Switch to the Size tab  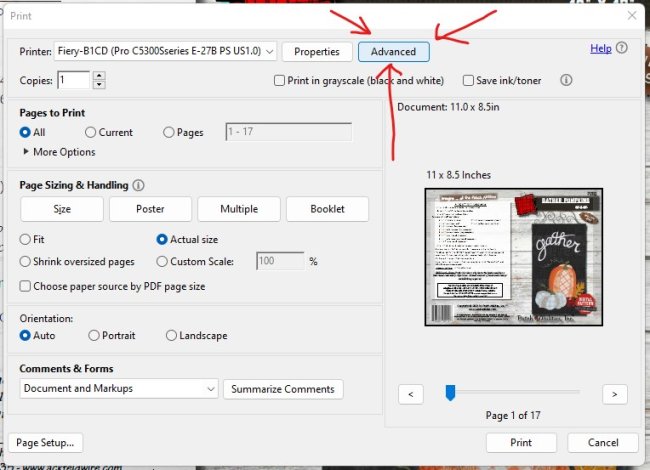(62, 209)
